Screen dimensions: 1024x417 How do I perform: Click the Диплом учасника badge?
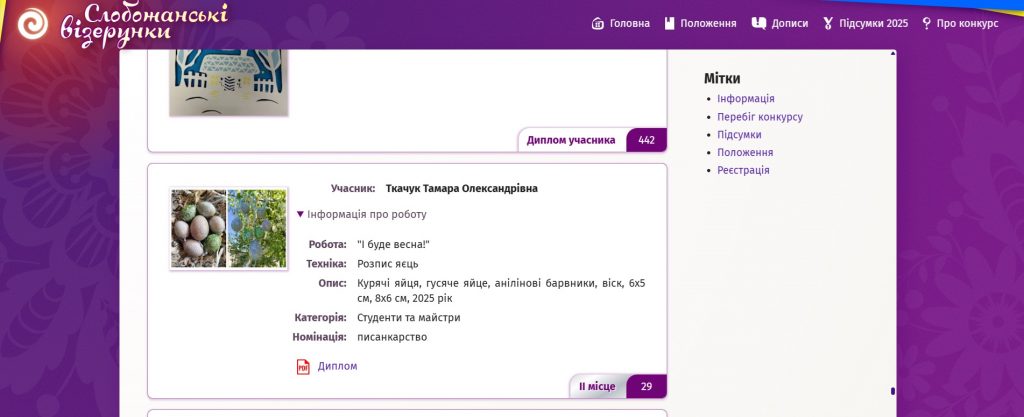(x=571, y=140)
